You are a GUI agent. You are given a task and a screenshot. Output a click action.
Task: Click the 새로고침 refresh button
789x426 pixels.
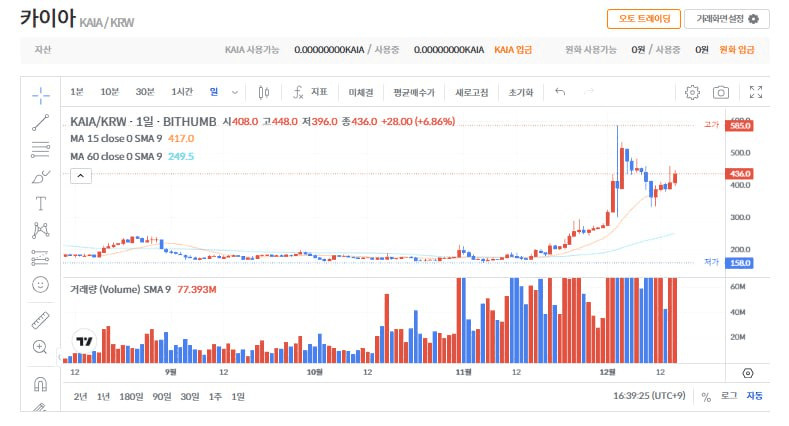click(x=471, y=93)
